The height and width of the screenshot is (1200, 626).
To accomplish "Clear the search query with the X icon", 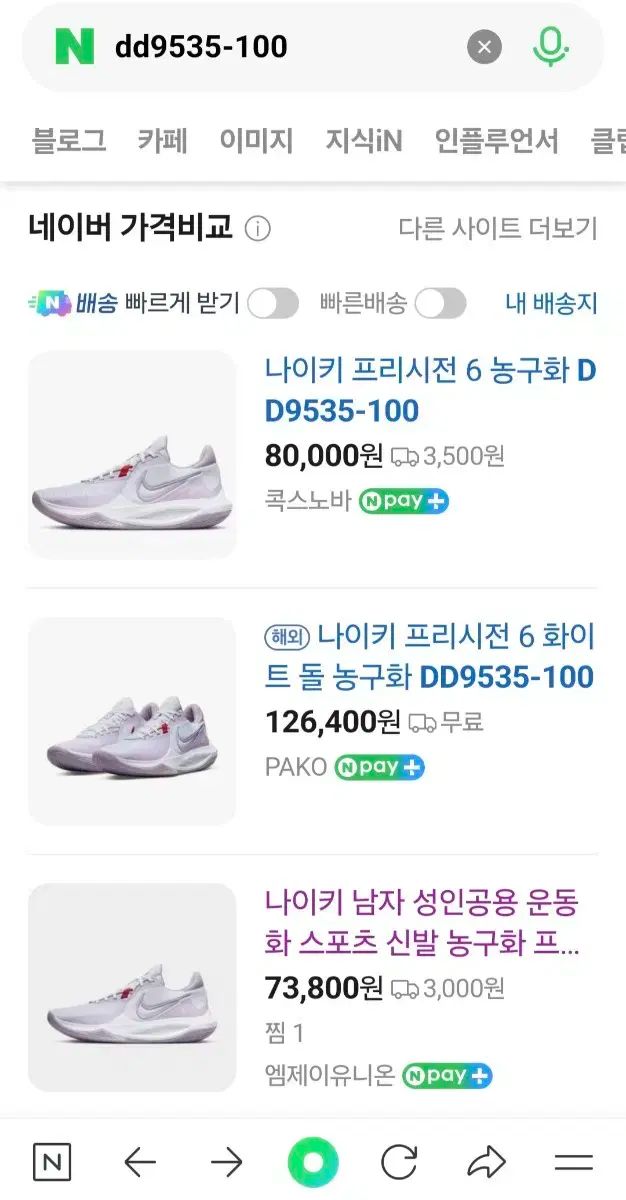I will (x=485, y=44).
